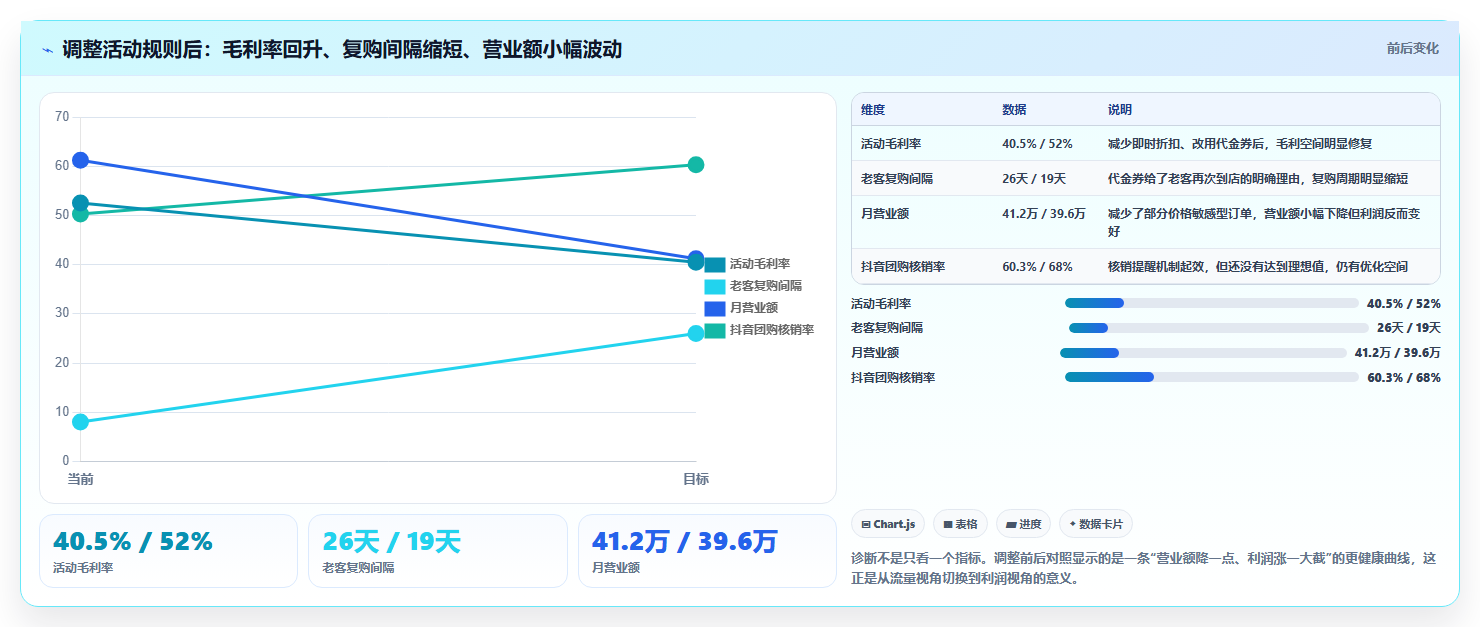Screen dimensions: 1480x627
Task: Click 60.3% / 68% value beside progress bar
Action: 1404,378
